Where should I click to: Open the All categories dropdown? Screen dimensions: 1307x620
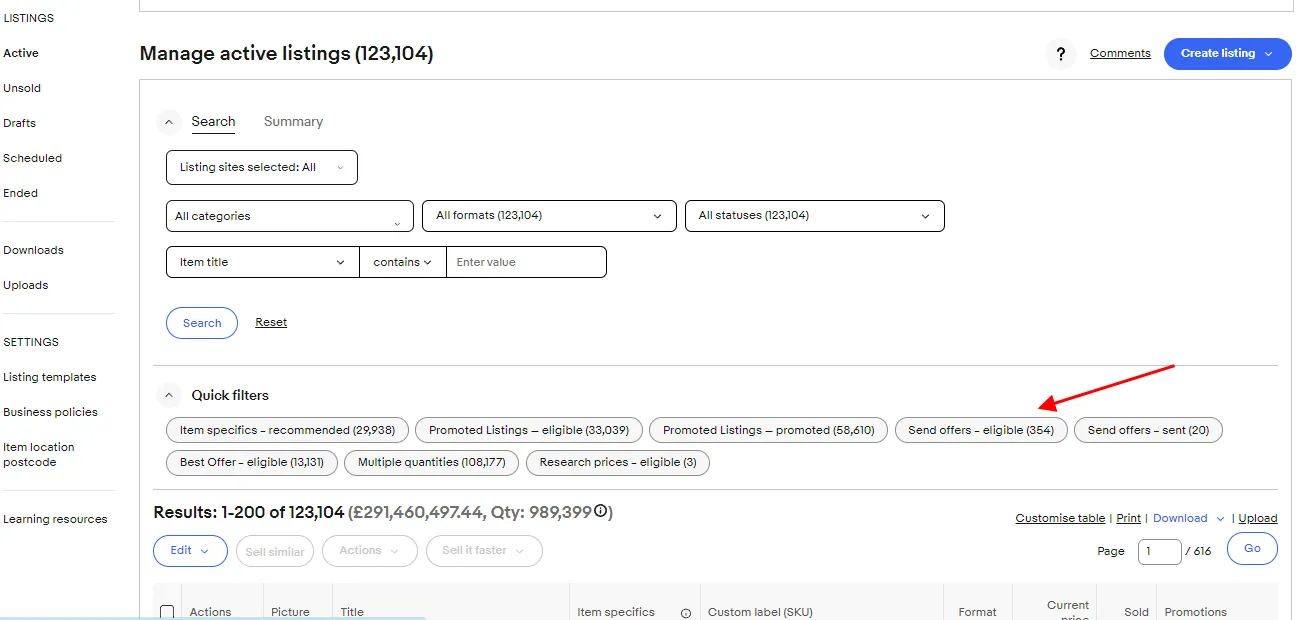pos(290,216)
